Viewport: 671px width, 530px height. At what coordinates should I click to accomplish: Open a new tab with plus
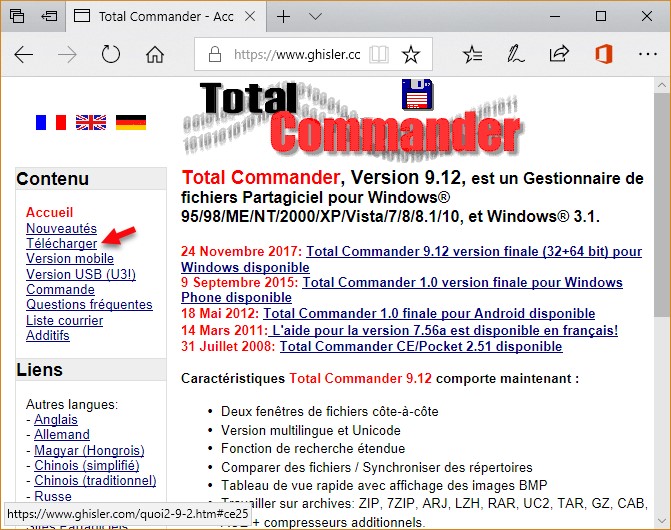point(283,17)
